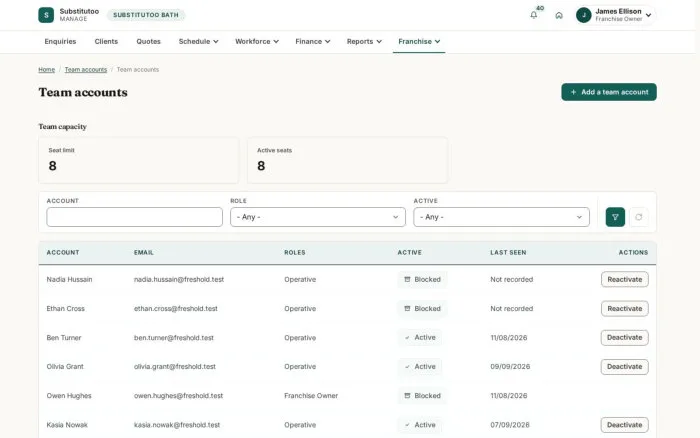This screenshot has width=700, height=438.
Task: Click ben.turner@freshold.test email
Action: click(x=174, y=338)
